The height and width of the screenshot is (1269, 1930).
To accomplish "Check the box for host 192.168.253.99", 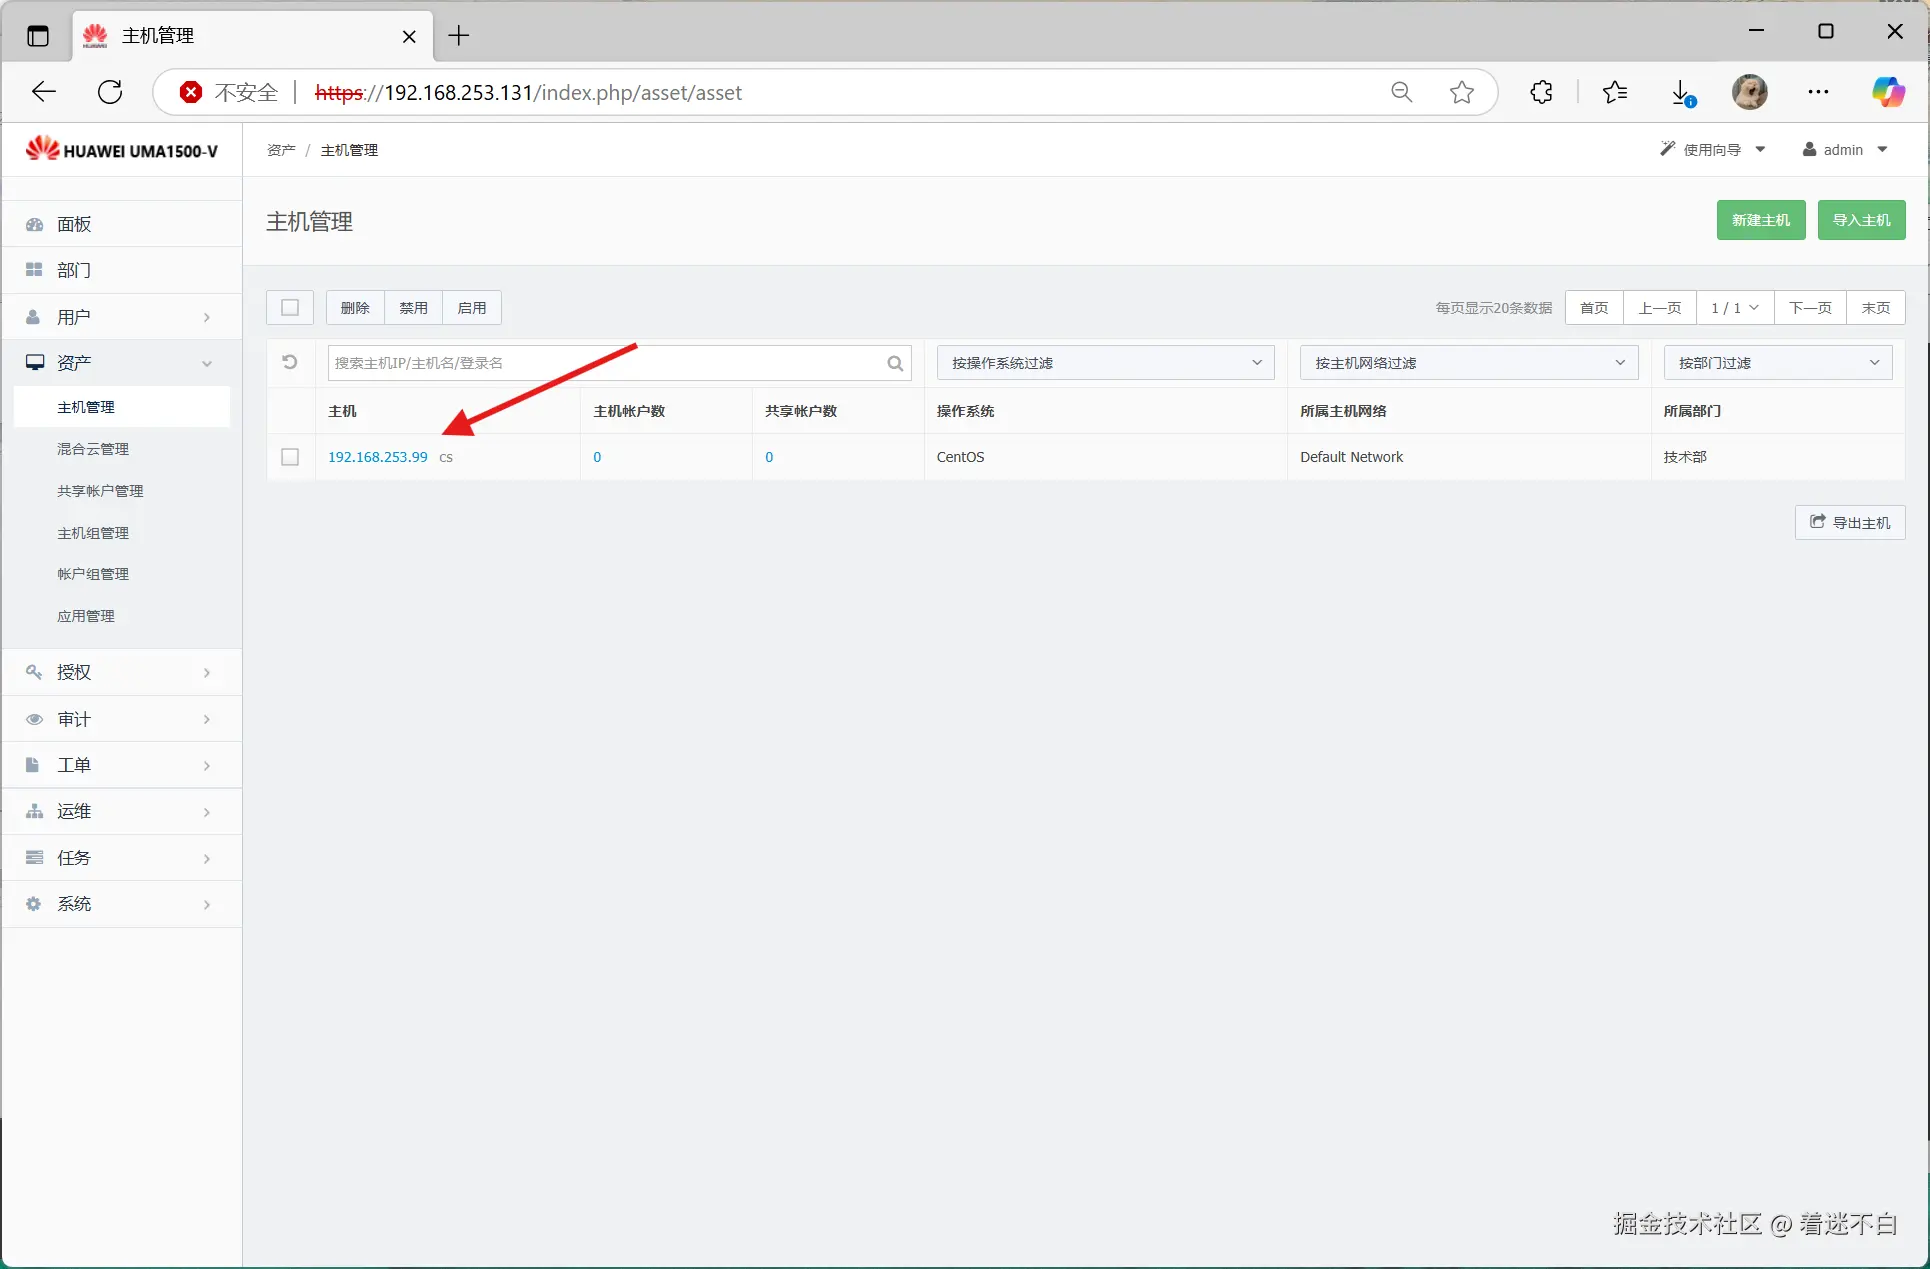I will (290, 457).
